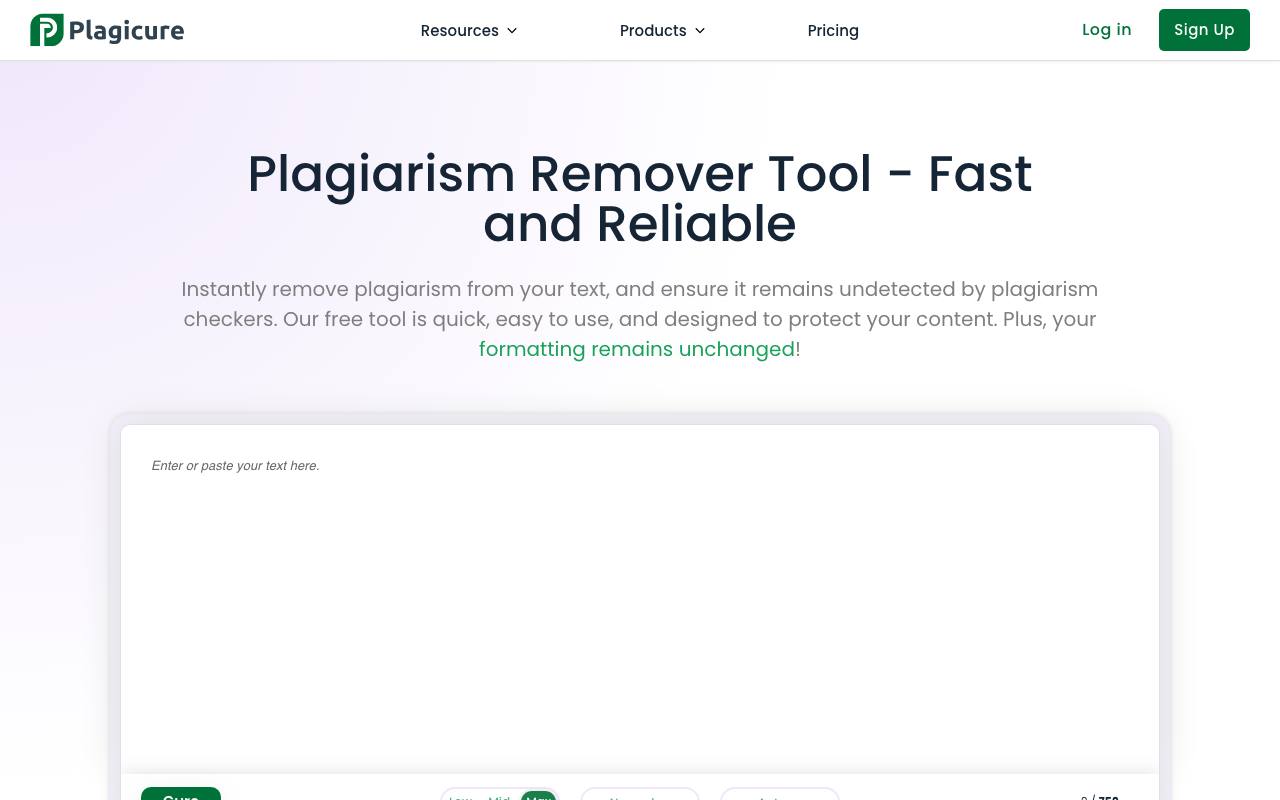Expand the chevron beside Products
1280x800 pixels.
click(700, 31)
